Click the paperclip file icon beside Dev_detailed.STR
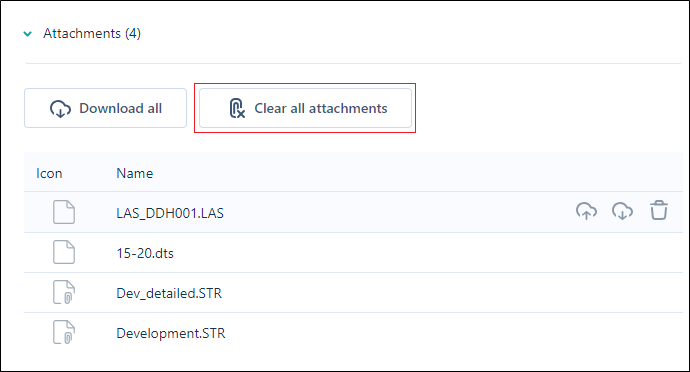 tap(64, 292)
